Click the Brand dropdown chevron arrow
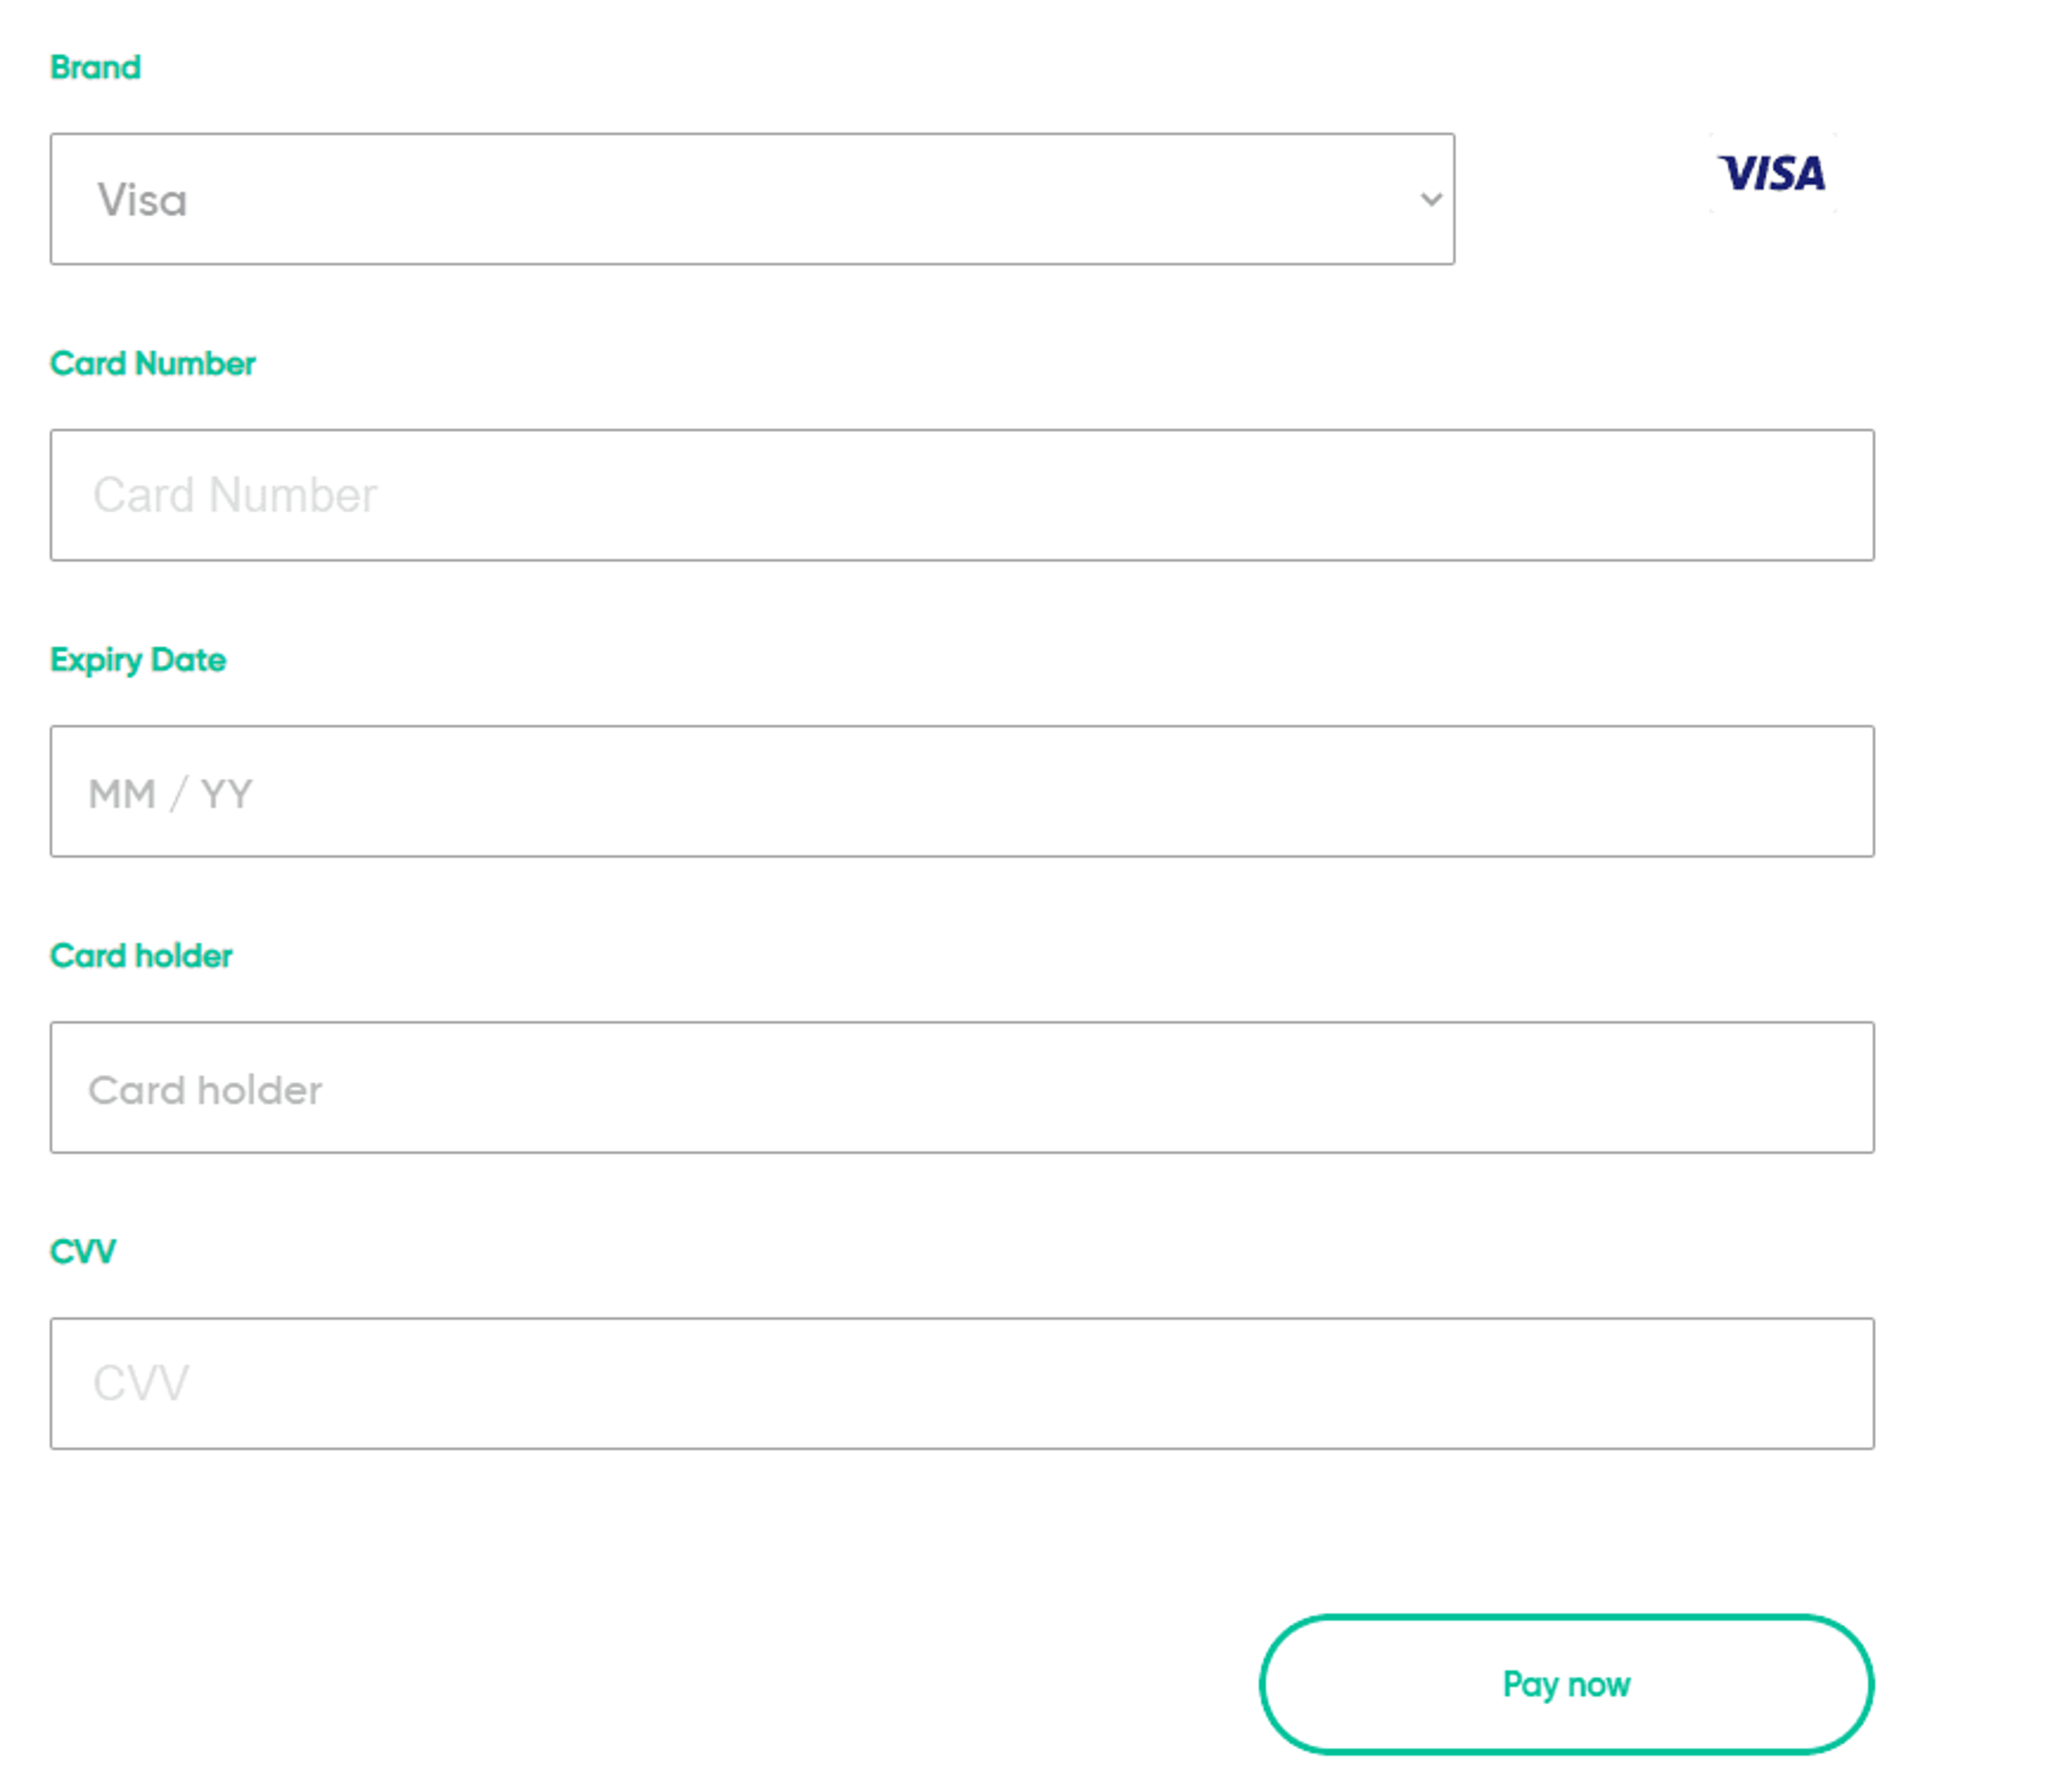Screen dimensions: 2072x1777 pos(1431,199)
